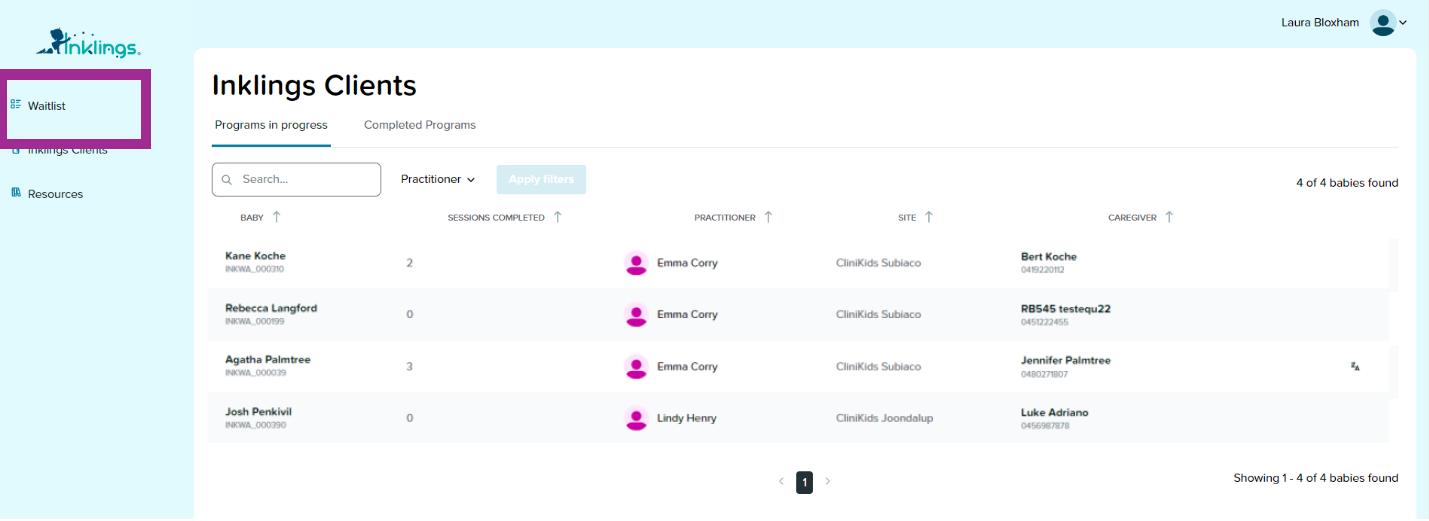Click the SITE column header
This screenshot has height=521, width=1429.
[907, 218]
